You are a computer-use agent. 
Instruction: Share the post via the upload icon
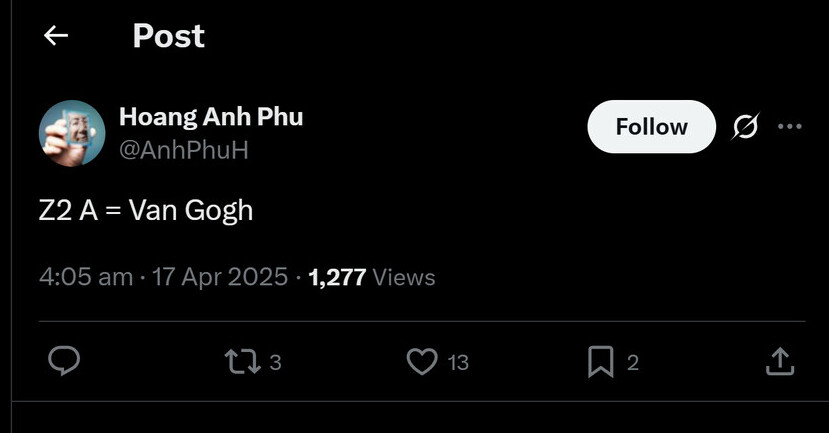[780, 362]
